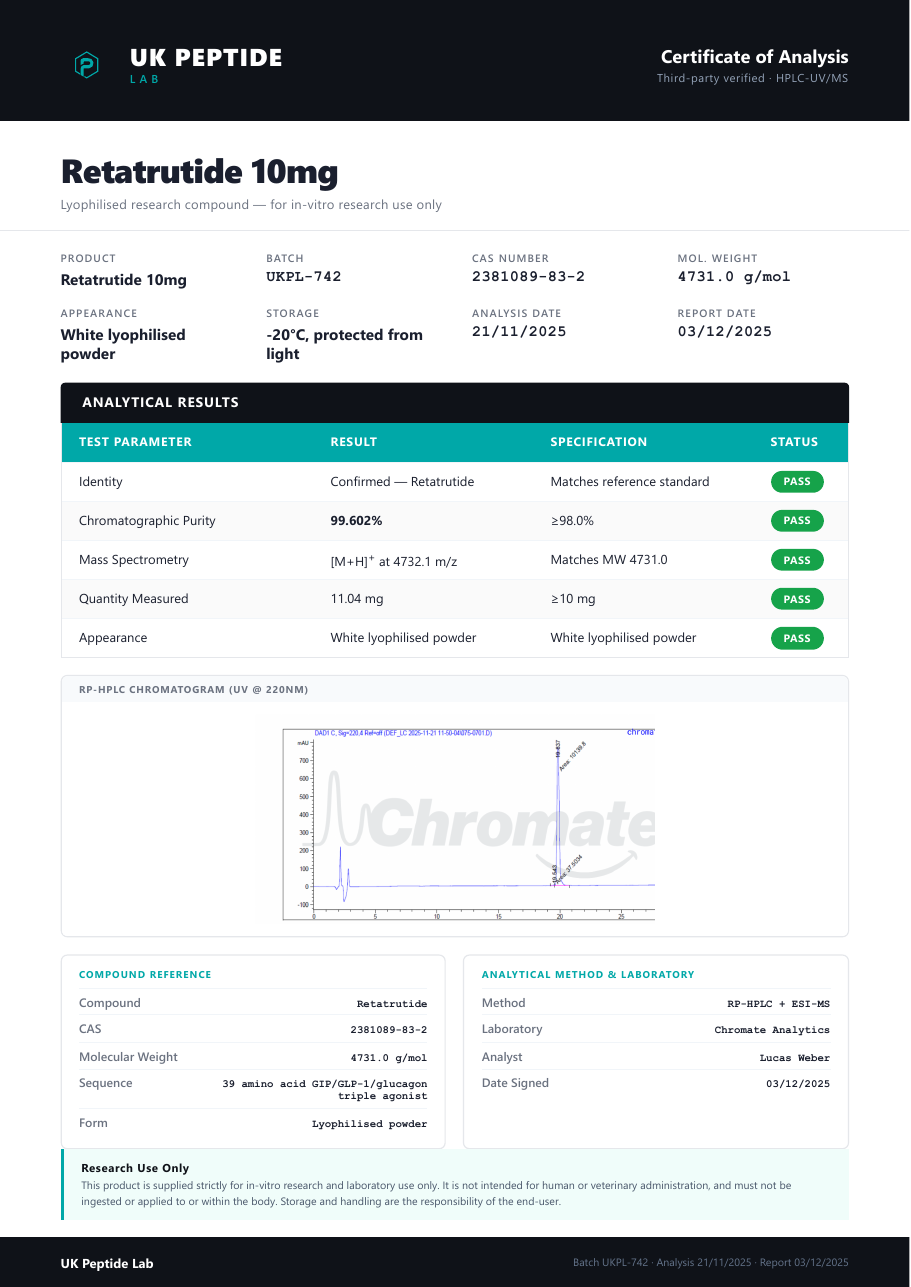This screenshot has width=911, height=1287.
Task: Select CAS value in the Compound Reference card
Action: [x=389, y=1030]
